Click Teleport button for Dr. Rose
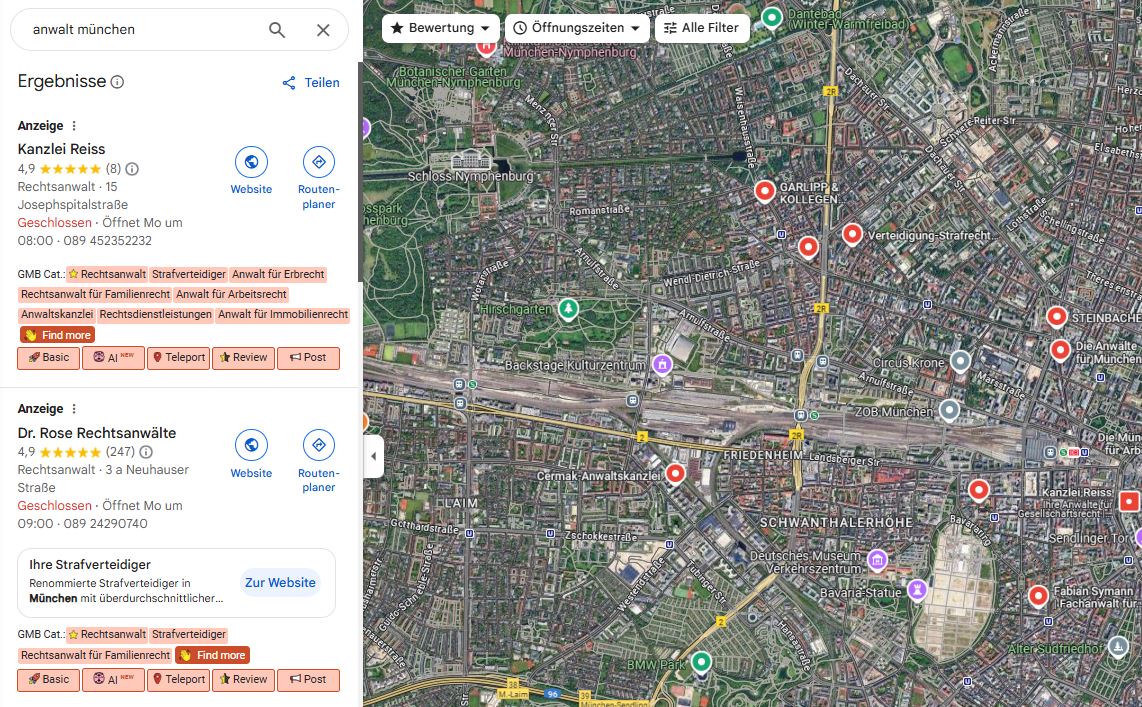Image resolution: width=1142 pixels, height=707 pixels. tap(178, 679)
